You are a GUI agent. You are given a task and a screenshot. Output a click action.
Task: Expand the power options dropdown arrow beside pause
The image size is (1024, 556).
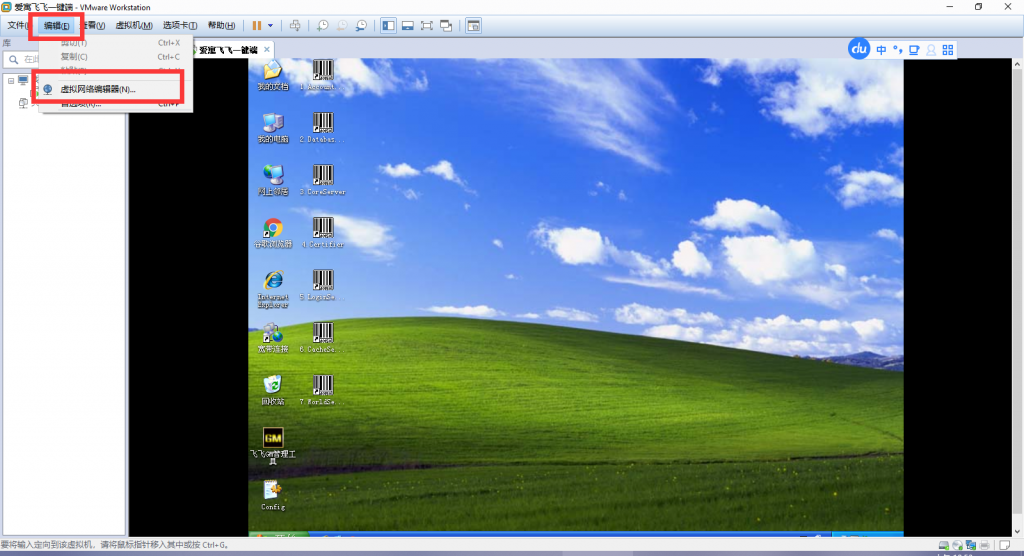pyautogui.click(x=270, y=25)
